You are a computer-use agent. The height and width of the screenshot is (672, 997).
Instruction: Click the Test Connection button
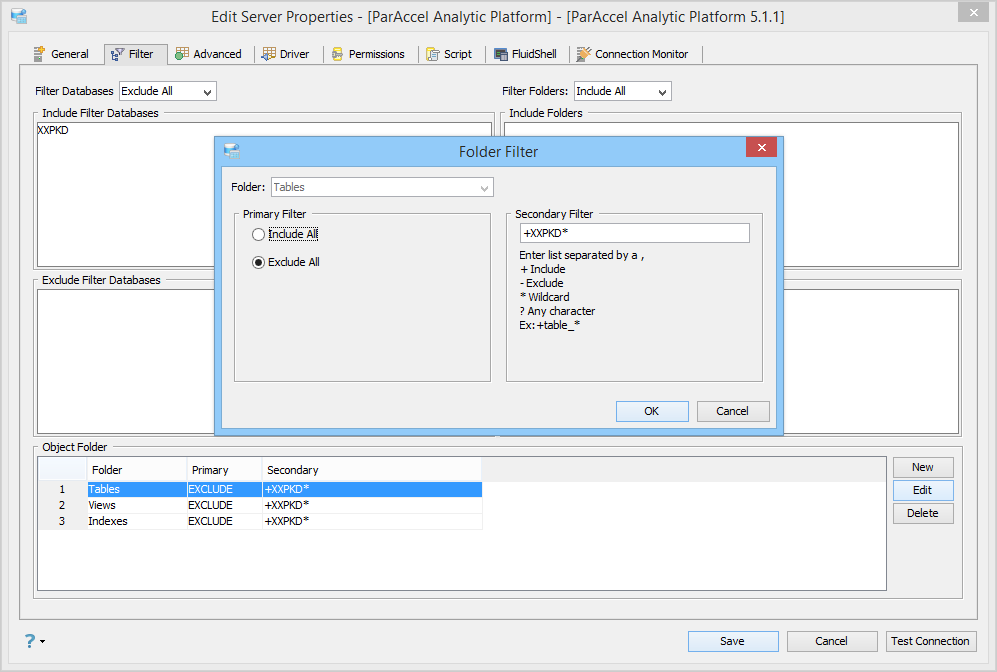point(931,641)
